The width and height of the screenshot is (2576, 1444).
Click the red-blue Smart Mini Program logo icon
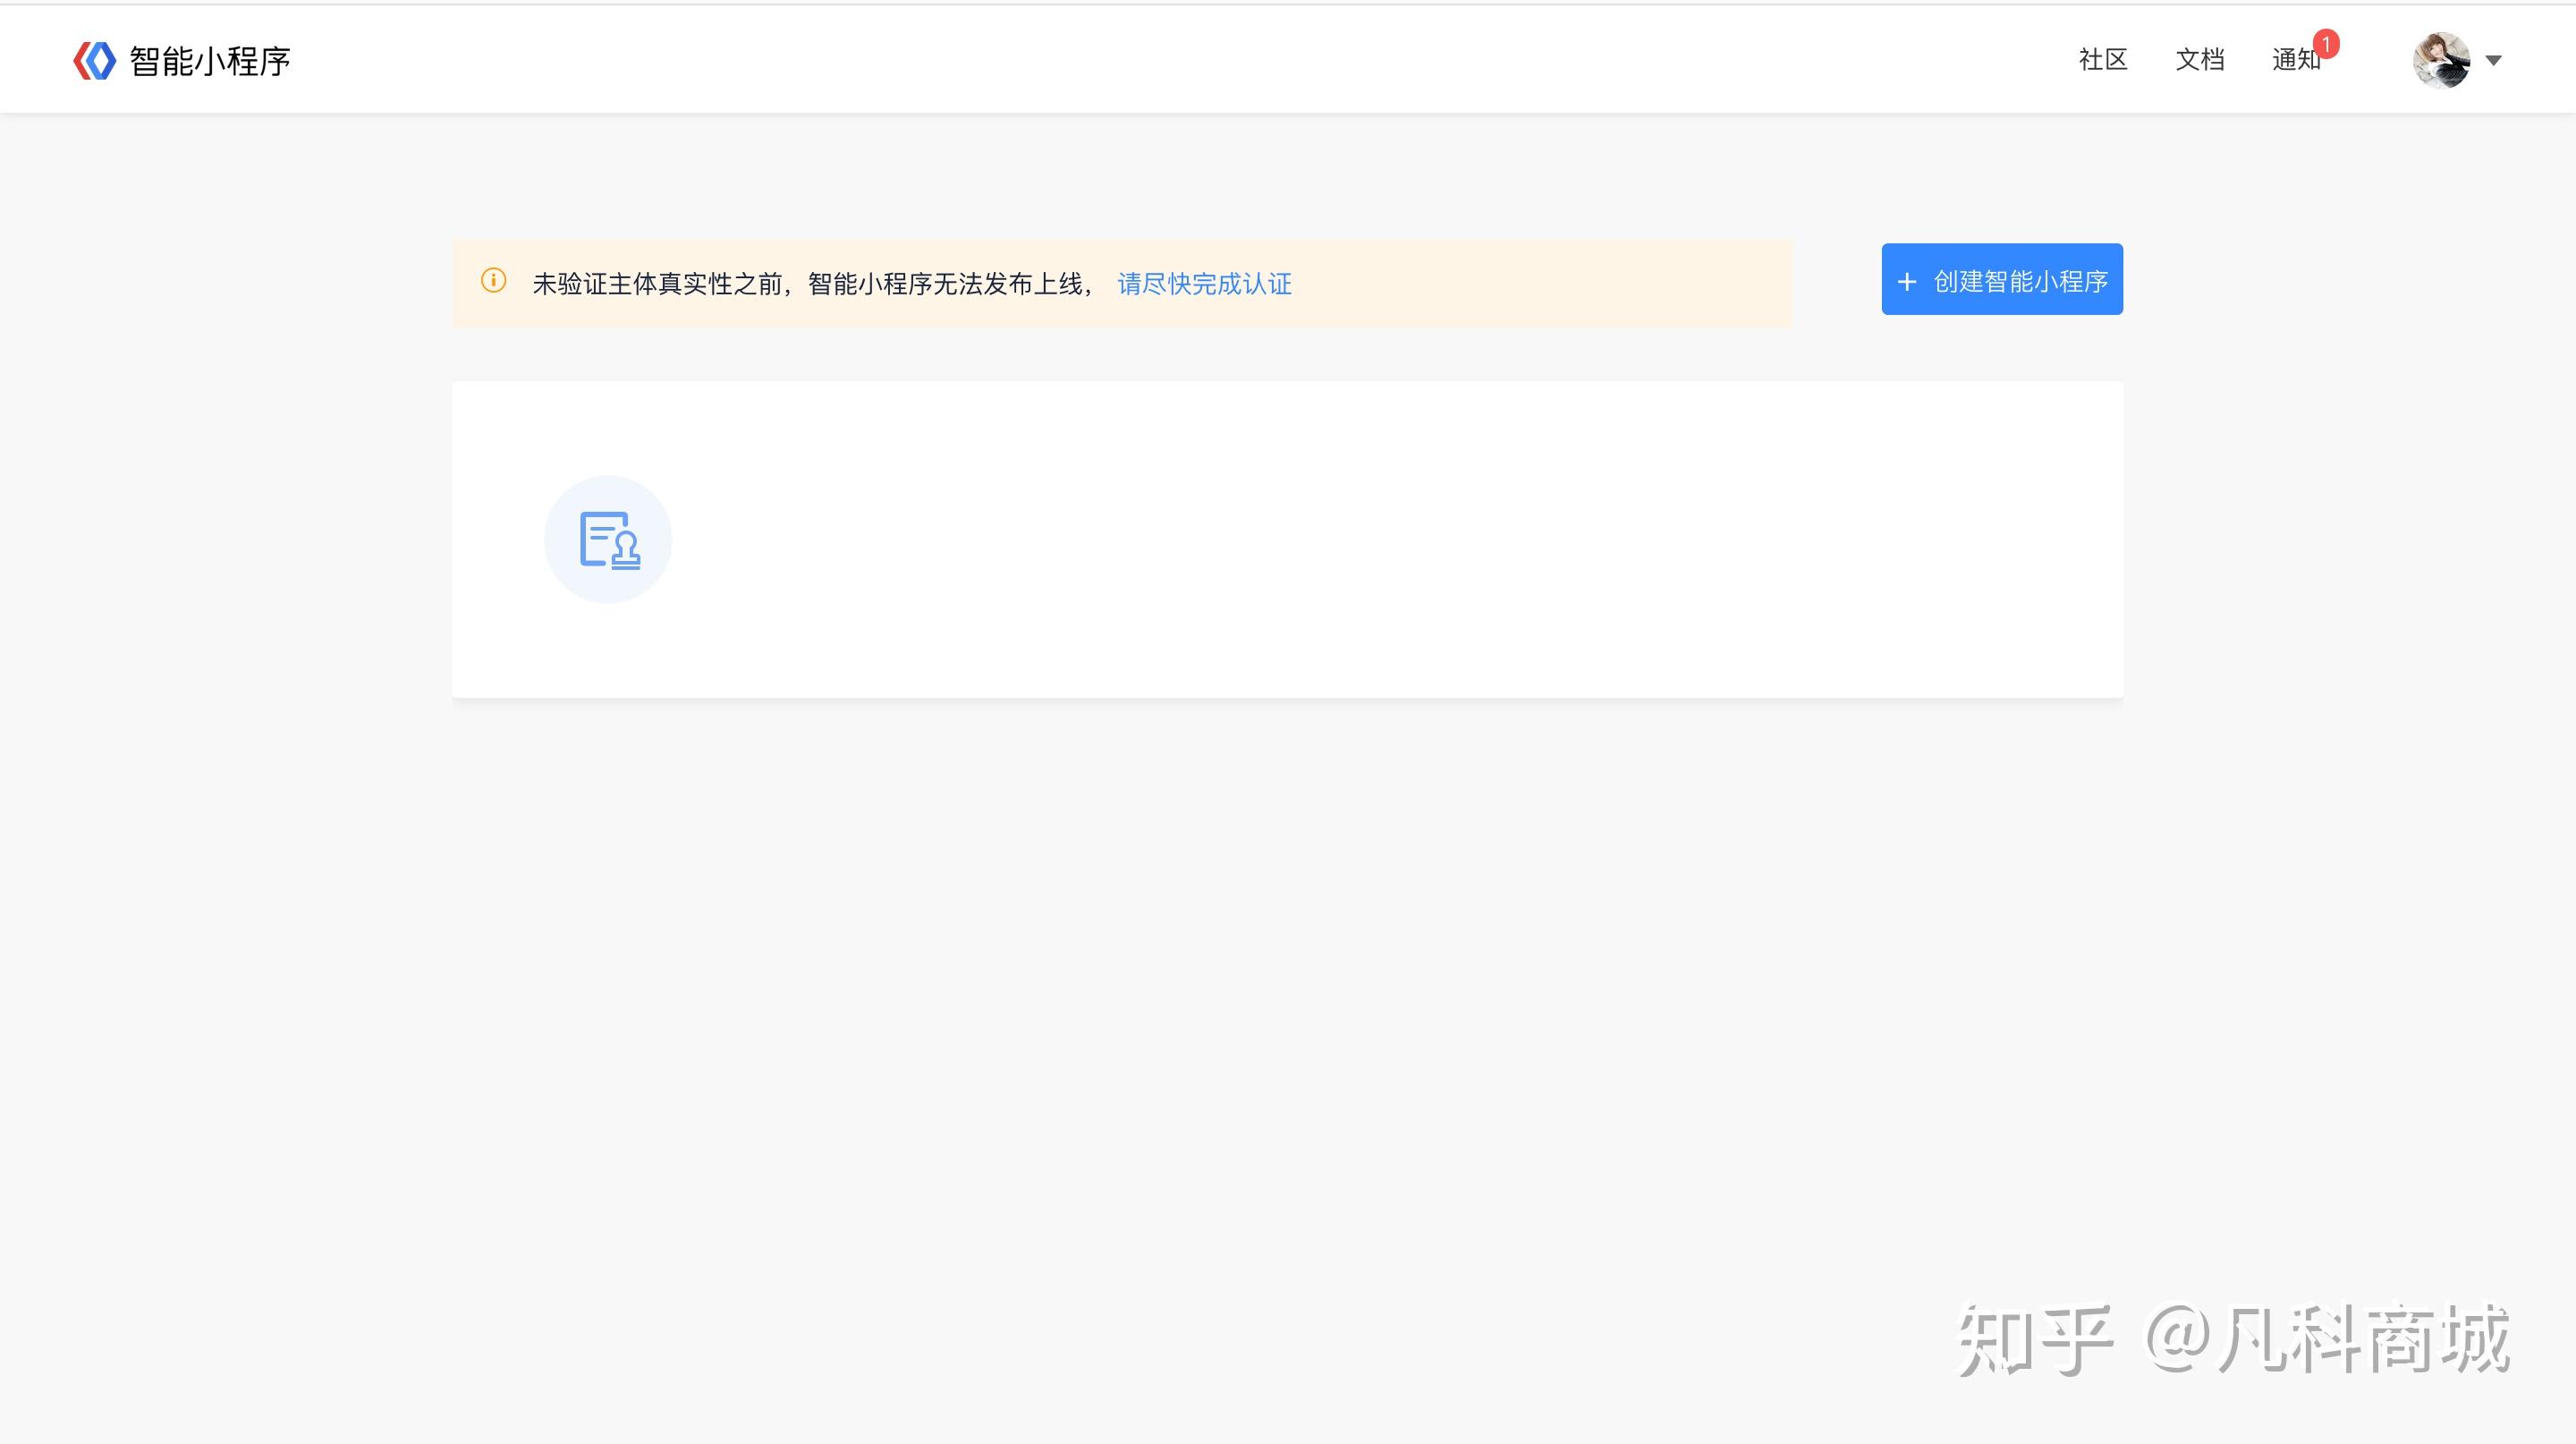(x=95, y=61)
